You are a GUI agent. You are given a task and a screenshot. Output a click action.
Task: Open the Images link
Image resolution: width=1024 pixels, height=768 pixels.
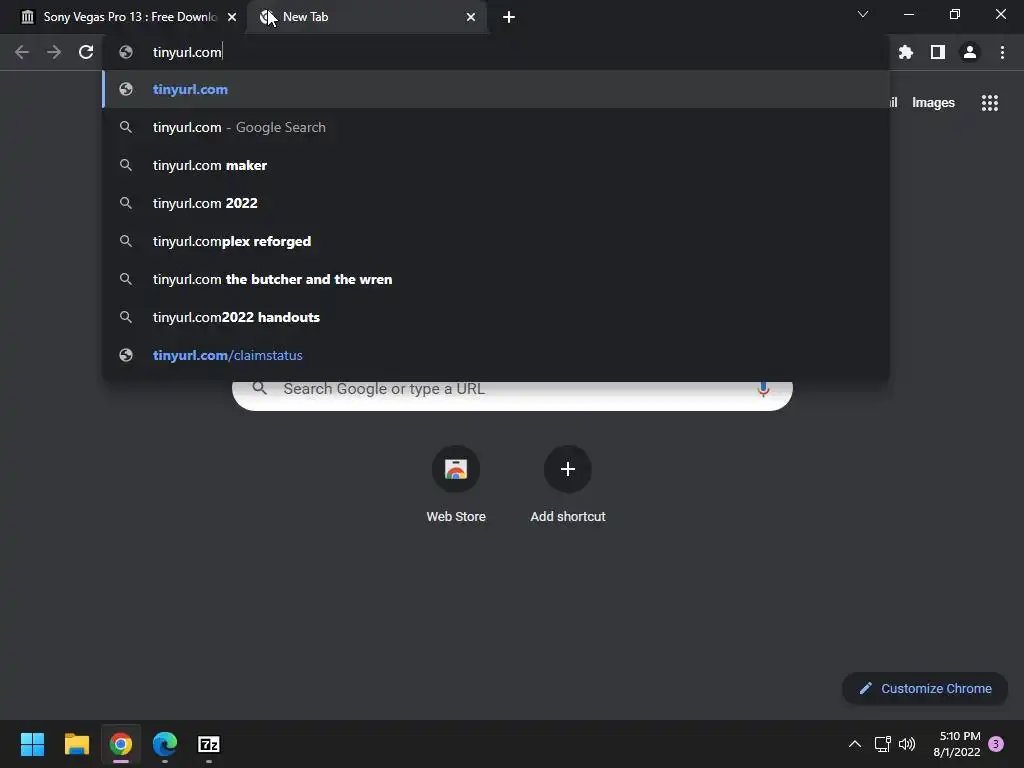pos(933,103)
